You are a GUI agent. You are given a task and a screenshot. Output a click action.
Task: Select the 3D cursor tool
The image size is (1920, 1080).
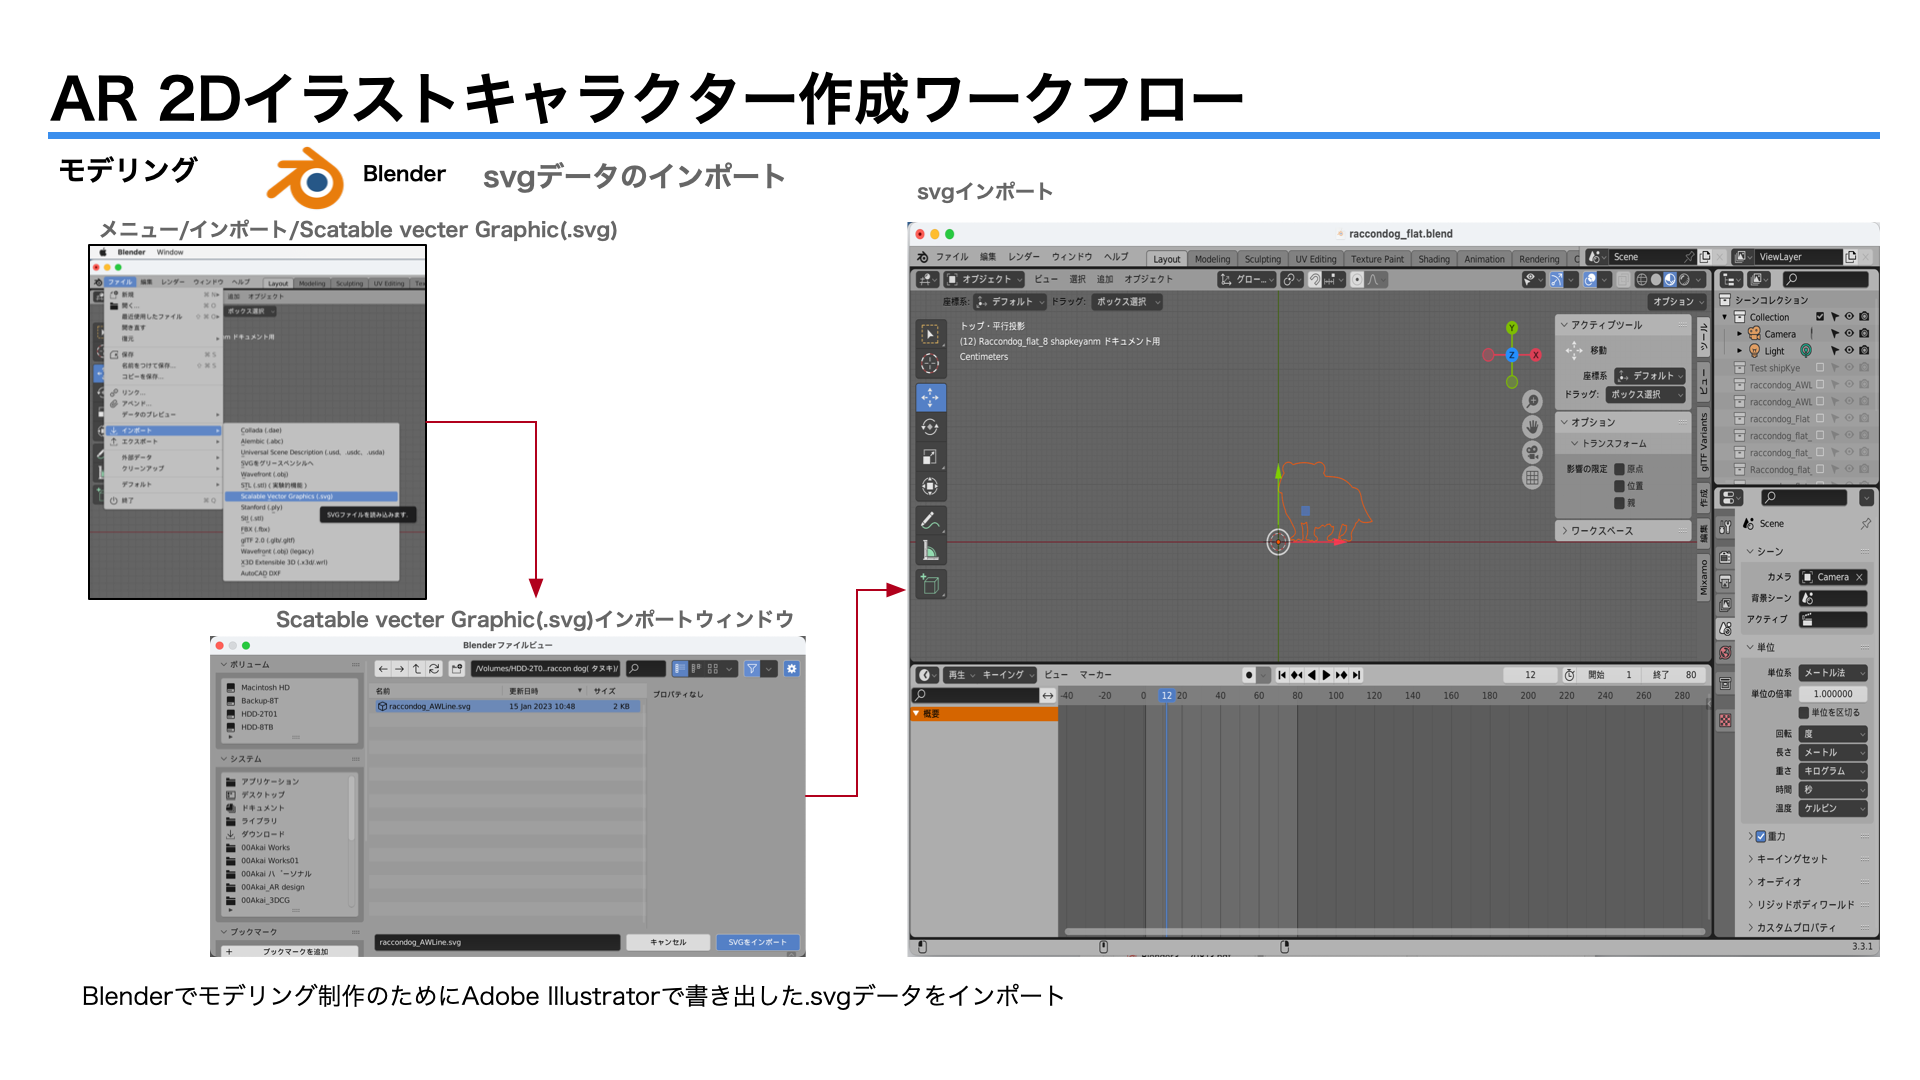930,364
